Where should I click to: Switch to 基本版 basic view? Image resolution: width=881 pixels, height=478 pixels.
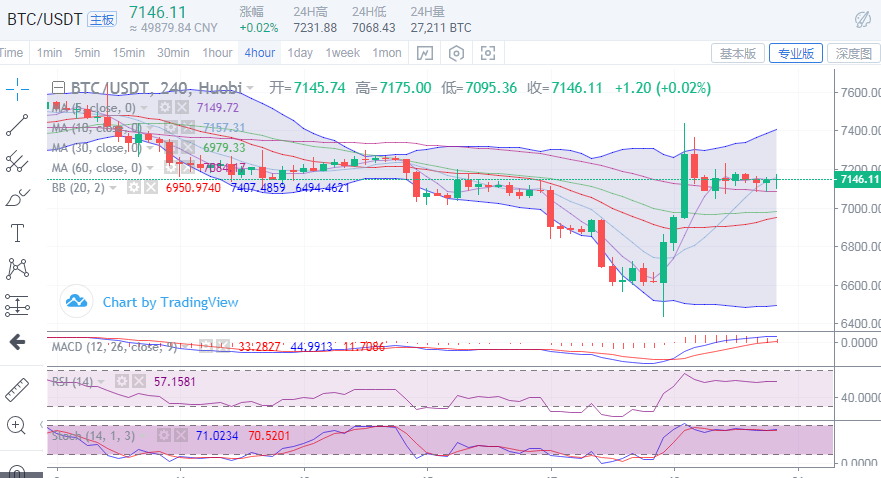click(x=738, y=53)
